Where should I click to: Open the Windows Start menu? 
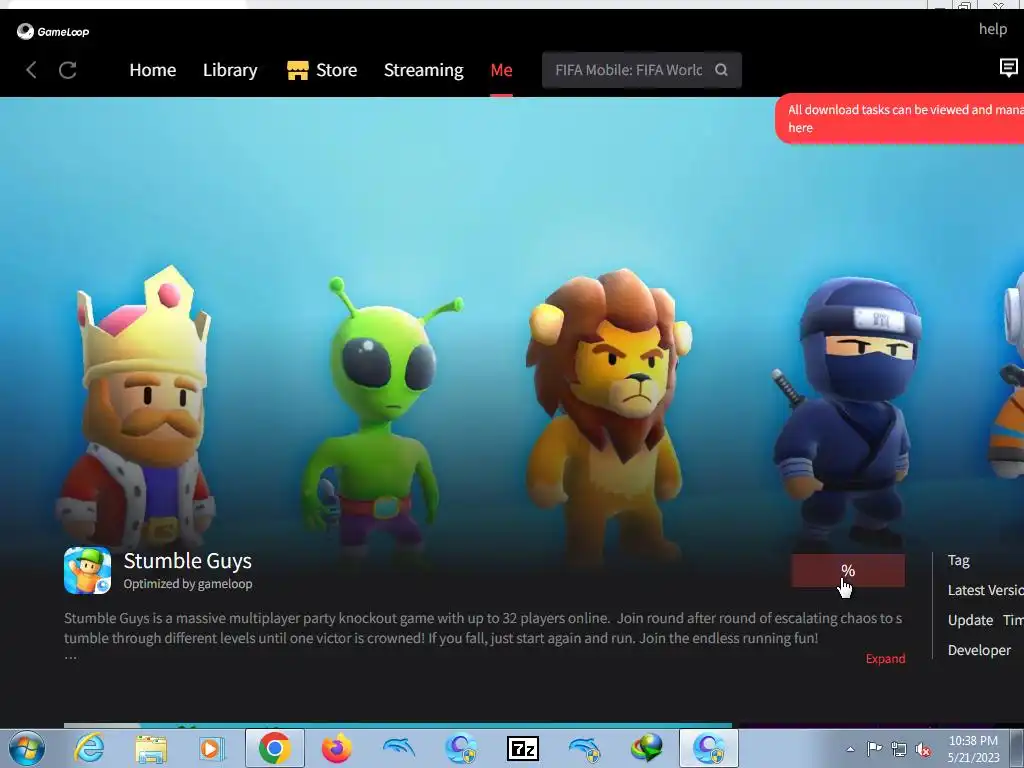27,748
